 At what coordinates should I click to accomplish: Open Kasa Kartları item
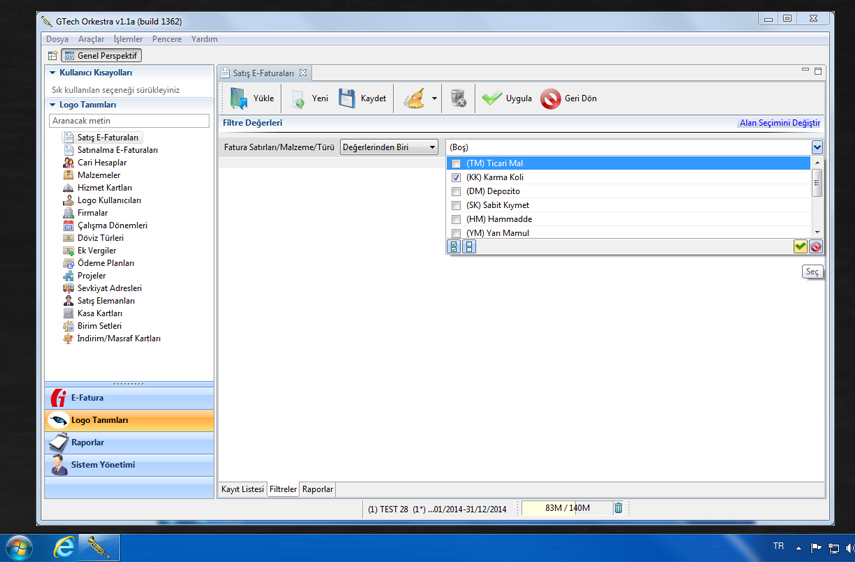click(99, 313)
